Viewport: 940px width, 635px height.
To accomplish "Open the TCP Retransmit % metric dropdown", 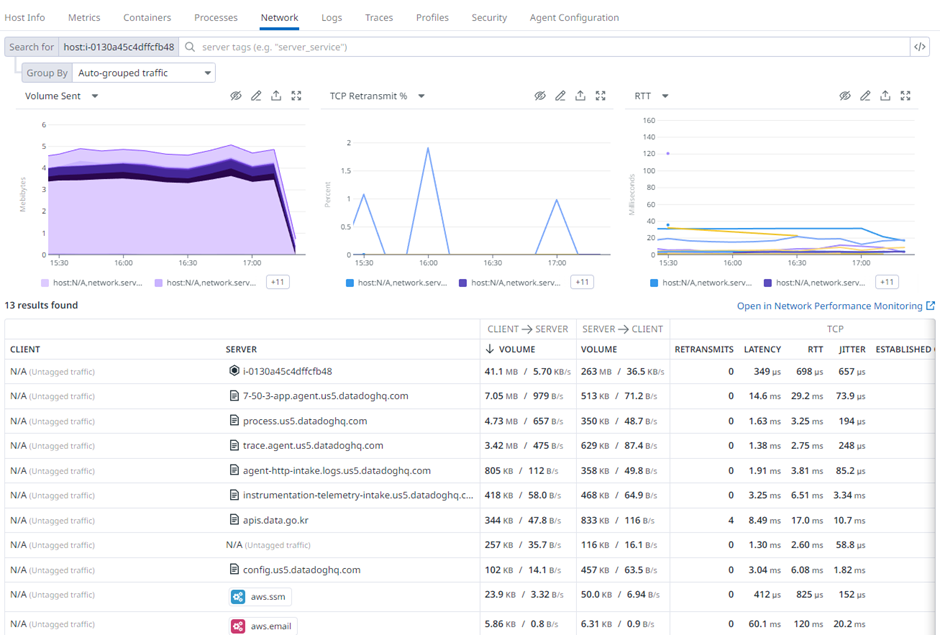I will (421, 96).
